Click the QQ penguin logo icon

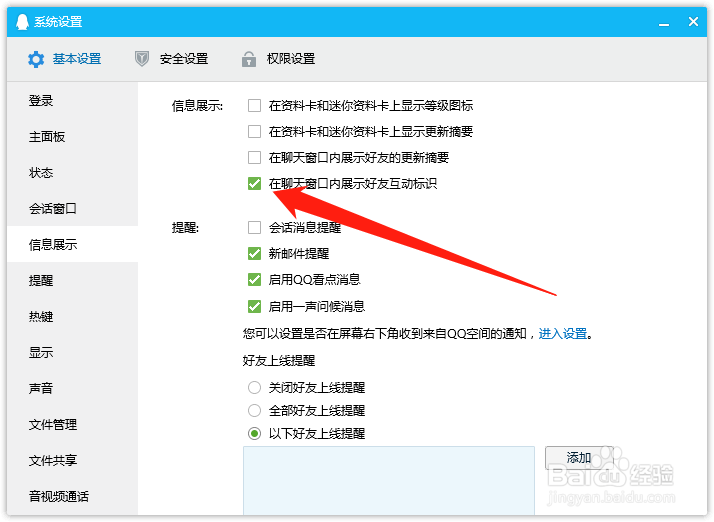[22, 21]
